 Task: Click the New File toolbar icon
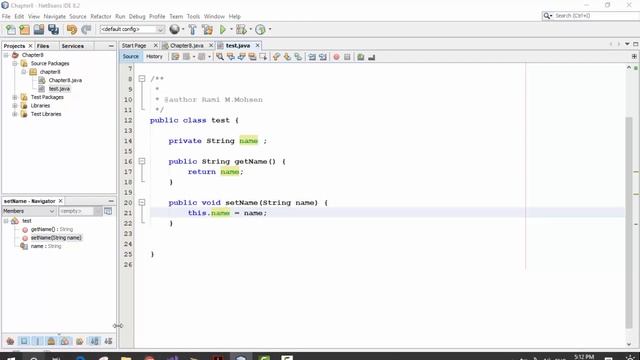[11, 29]
